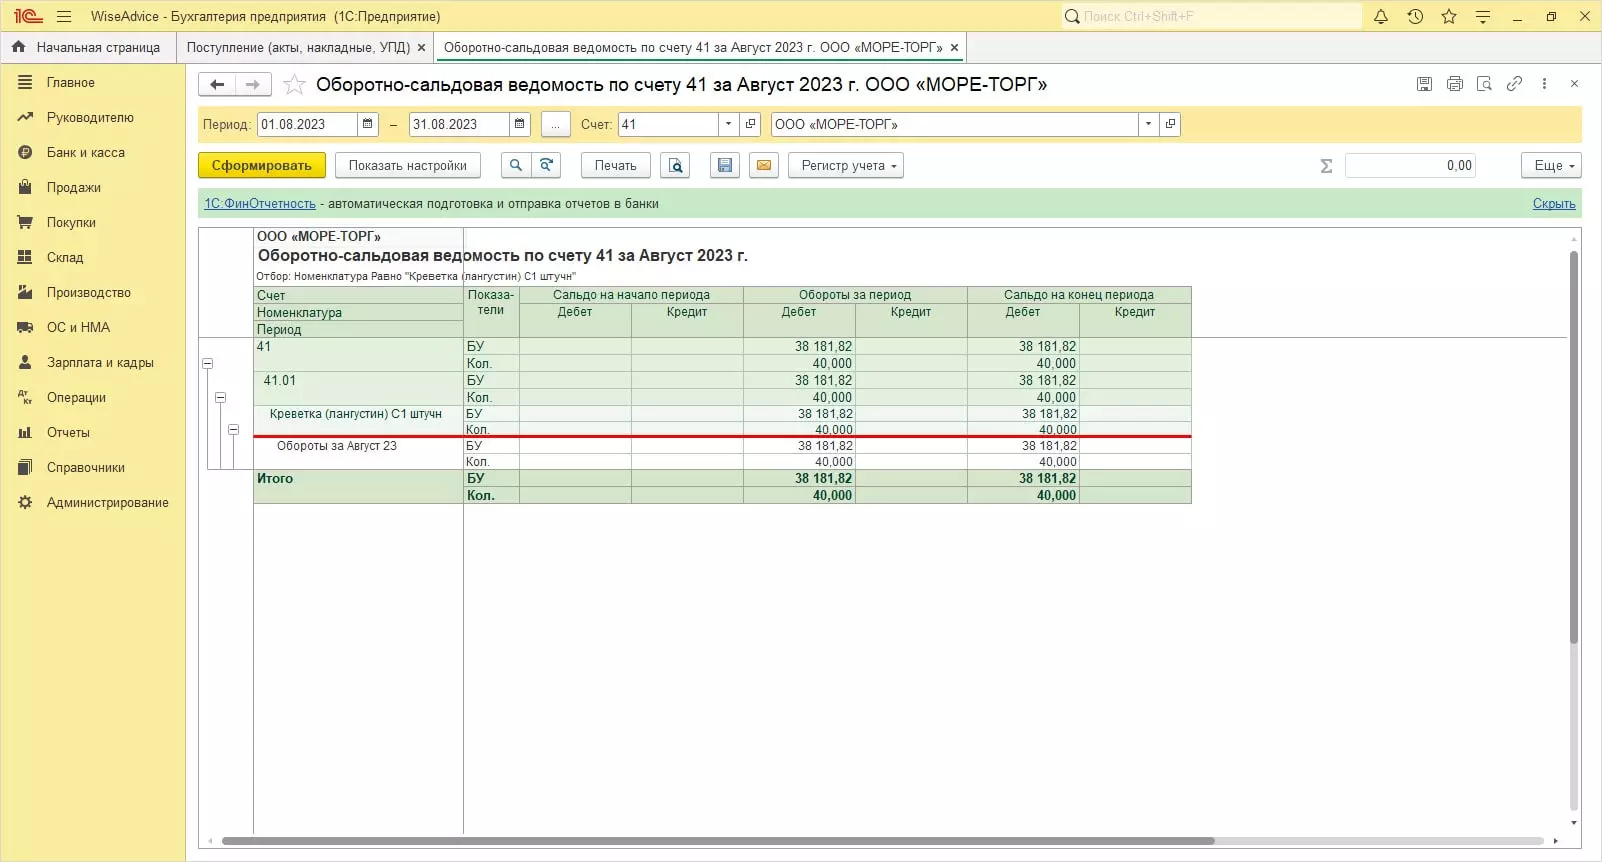Follow the 1С:ФинОтчетность link

260,204
